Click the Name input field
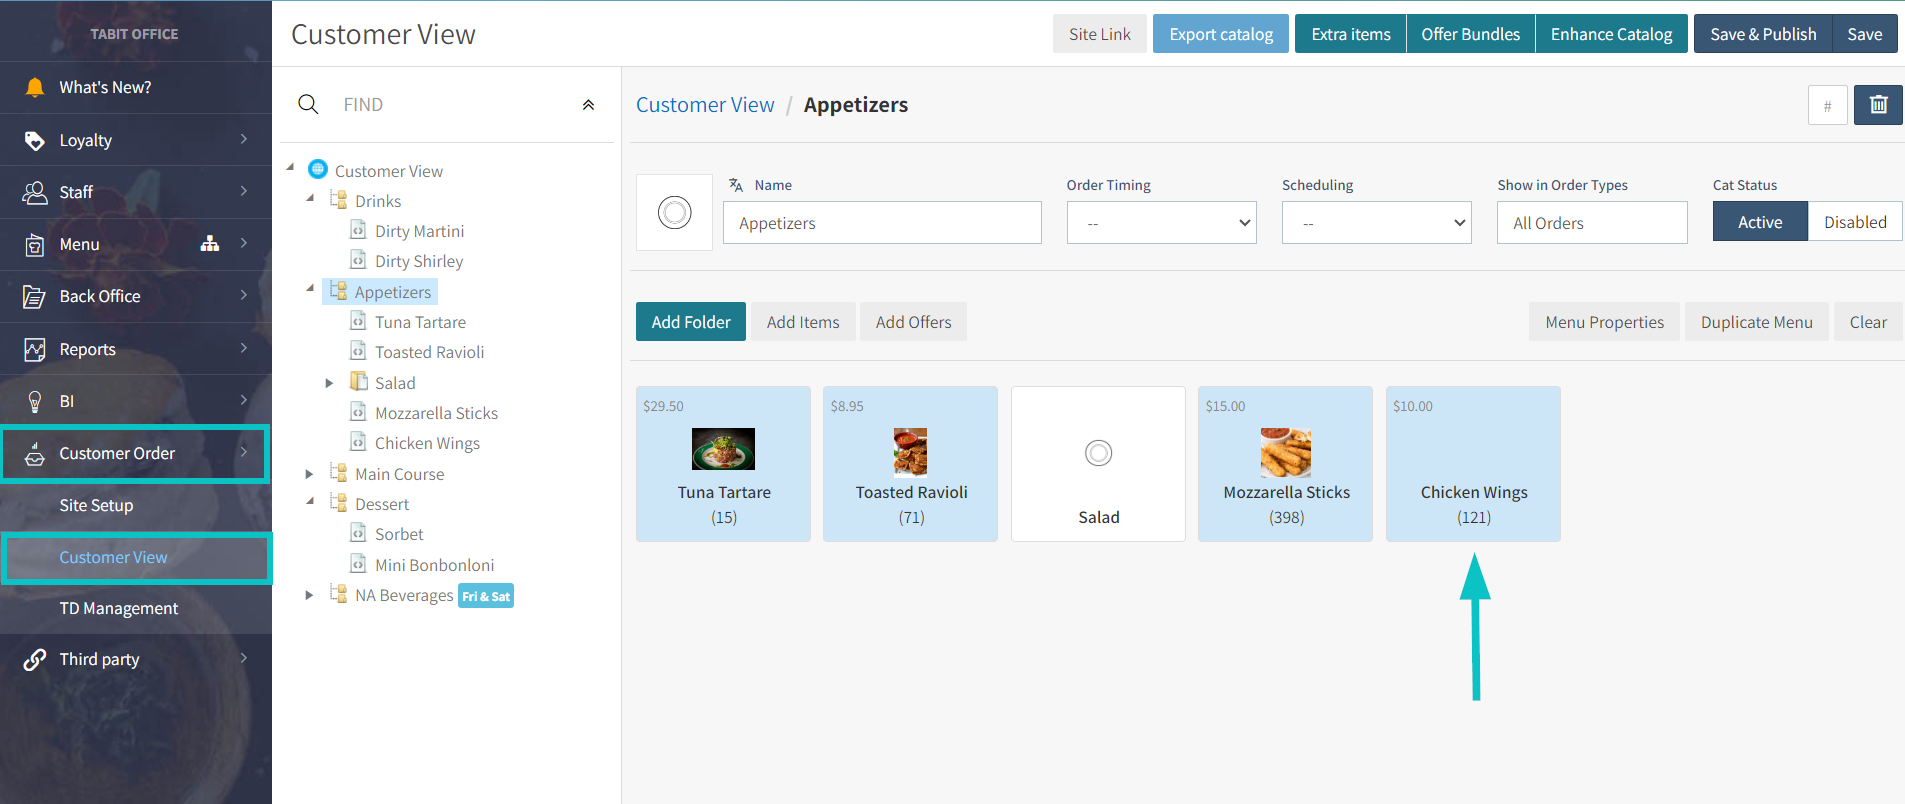1905x804 pixels. 882,223
